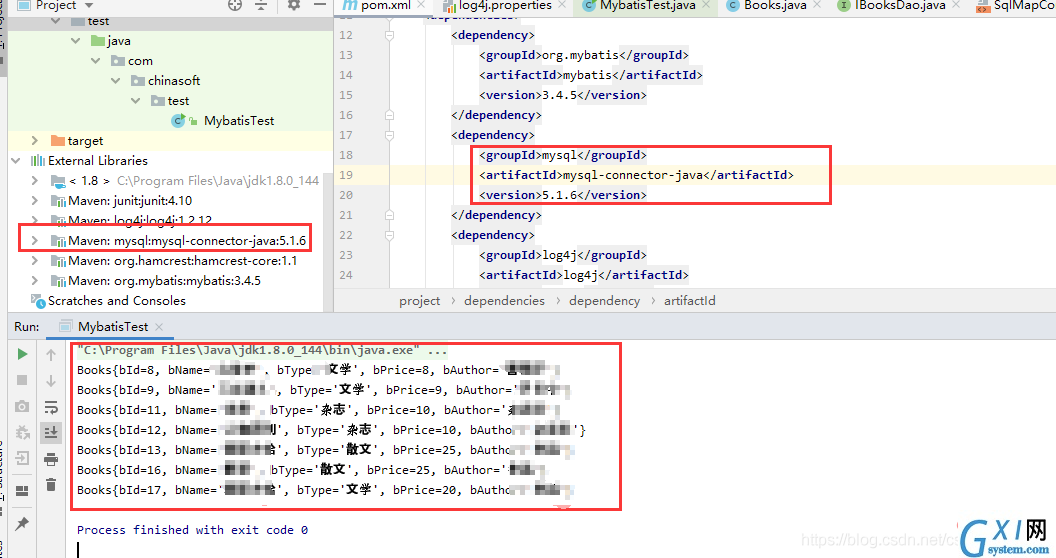This screenshot has width=1056, height=558.
Task: Fold the dependency block at line 17
Action: coord(389,135)
